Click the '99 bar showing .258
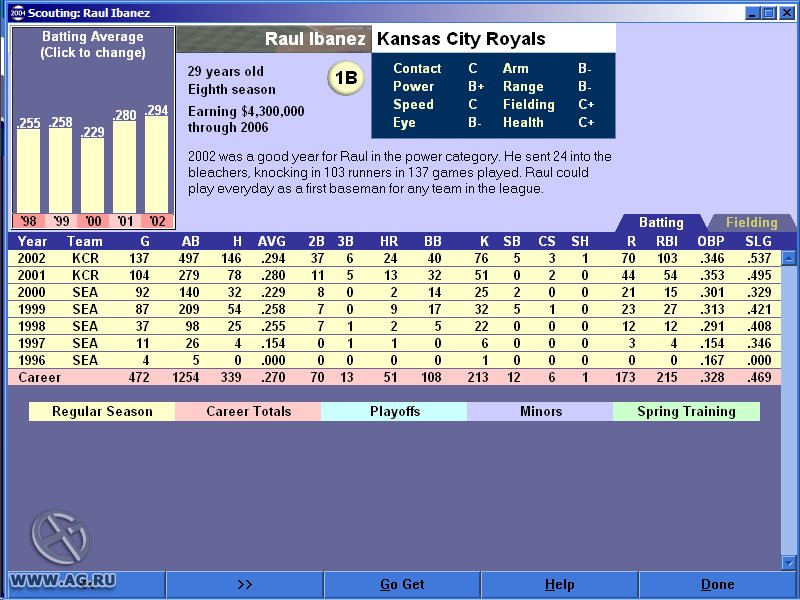The height and width of the screenshot is (600, 800). (x=60, y=170)
